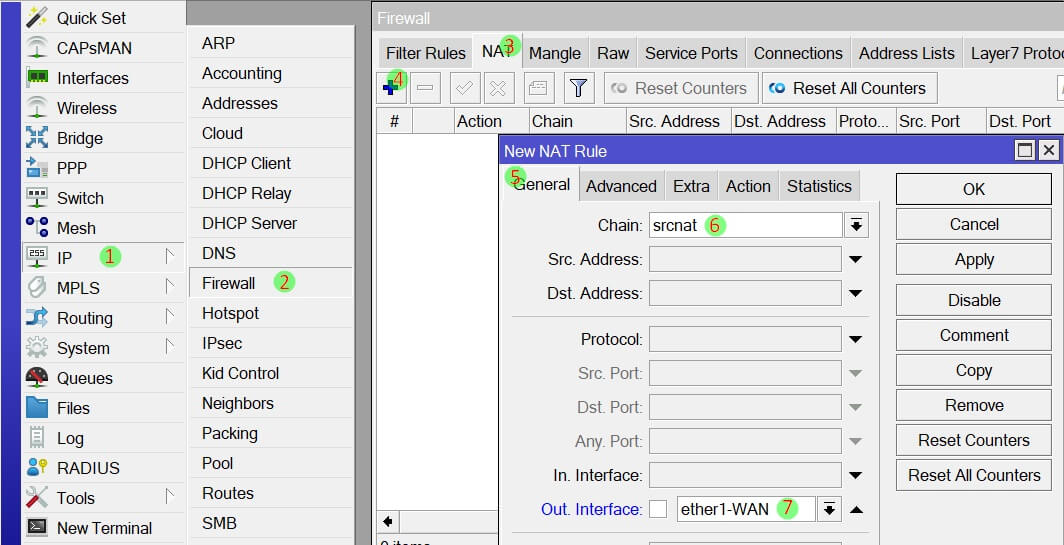Select Firewall in the IP submenu
Viewport: 1064px width, 545px height.
[229, 283]
